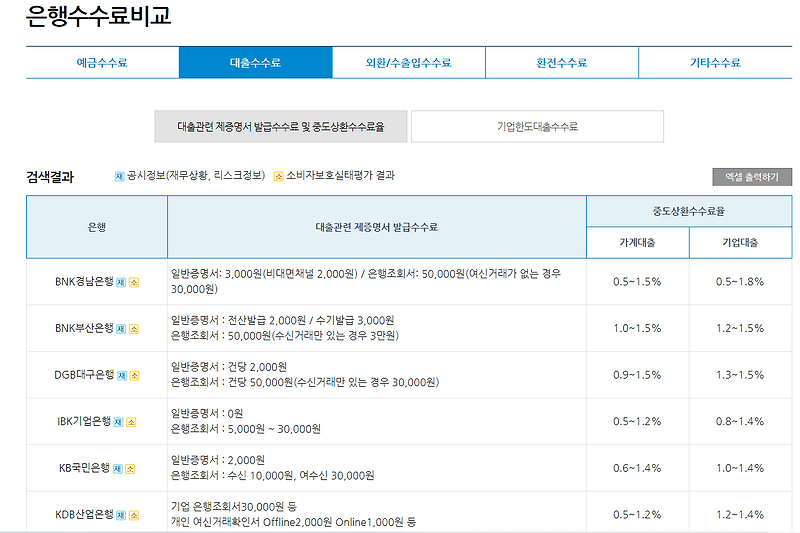
Task: Click DGB대구은행 fee text 건당 2,000원
Action: tap(257, 367)
